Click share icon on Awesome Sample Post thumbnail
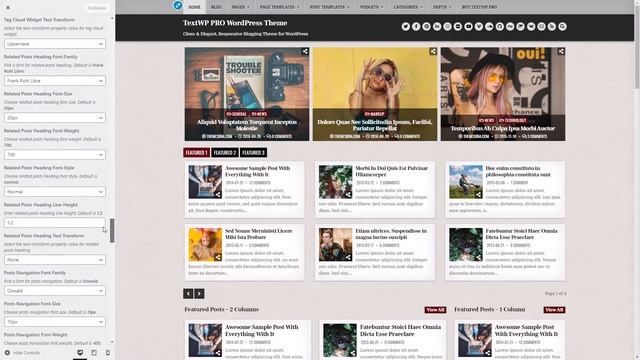Viewport: 640px width, 360px height. pyautogui.click(x=218, y=195)
